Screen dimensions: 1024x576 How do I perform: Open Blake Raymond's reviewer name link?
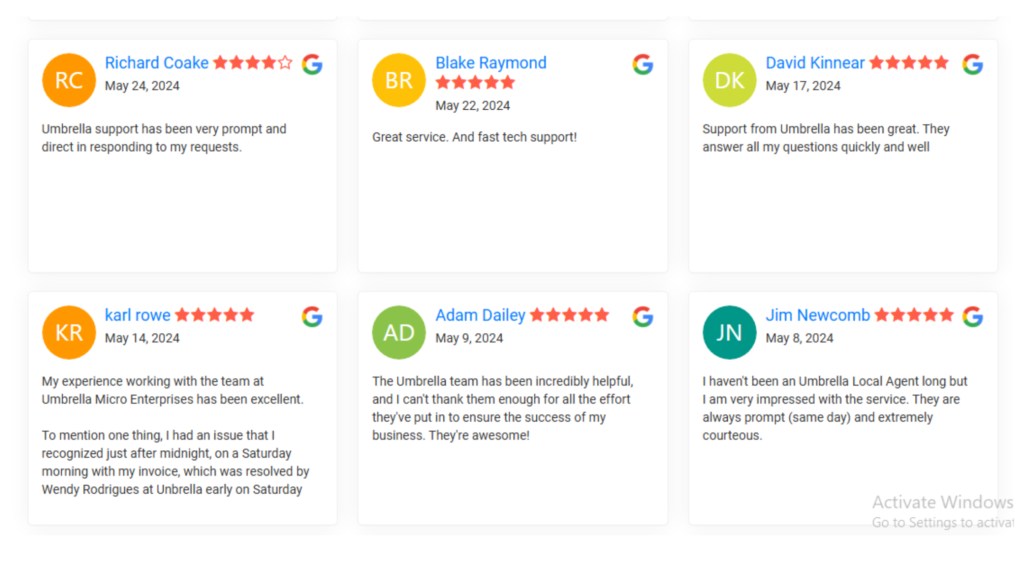(491, 63)
